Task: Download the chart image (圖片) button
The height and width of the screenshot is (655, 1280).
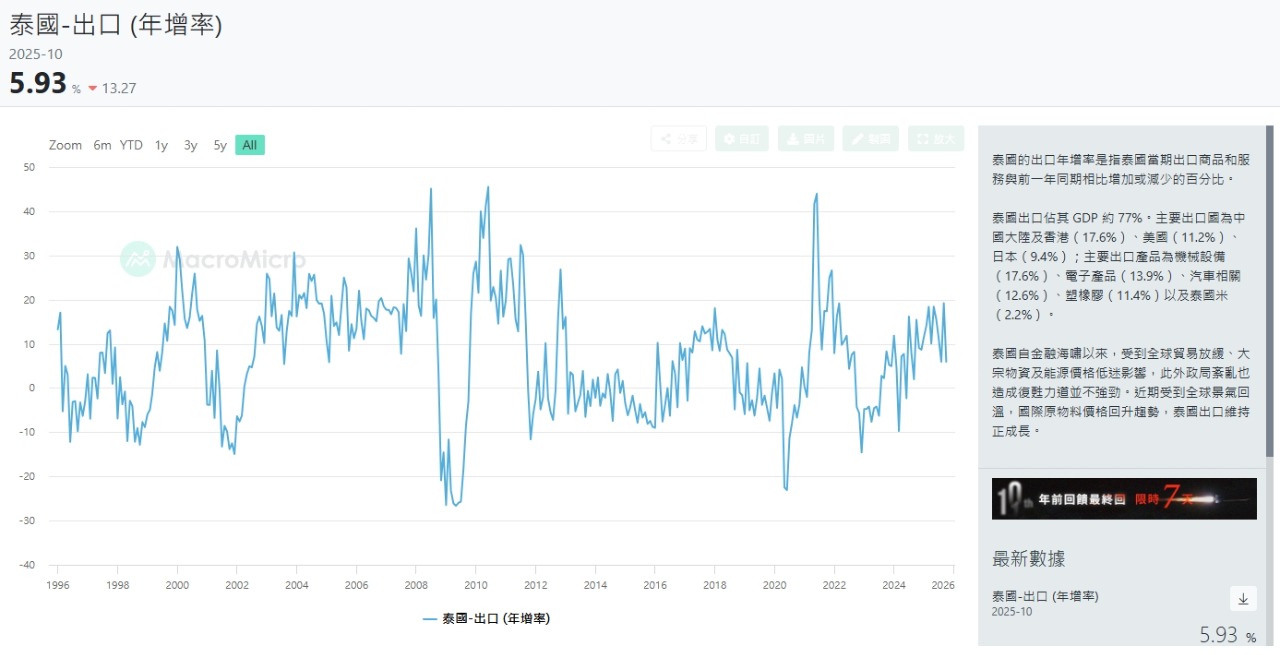Action: click(806, 139)
